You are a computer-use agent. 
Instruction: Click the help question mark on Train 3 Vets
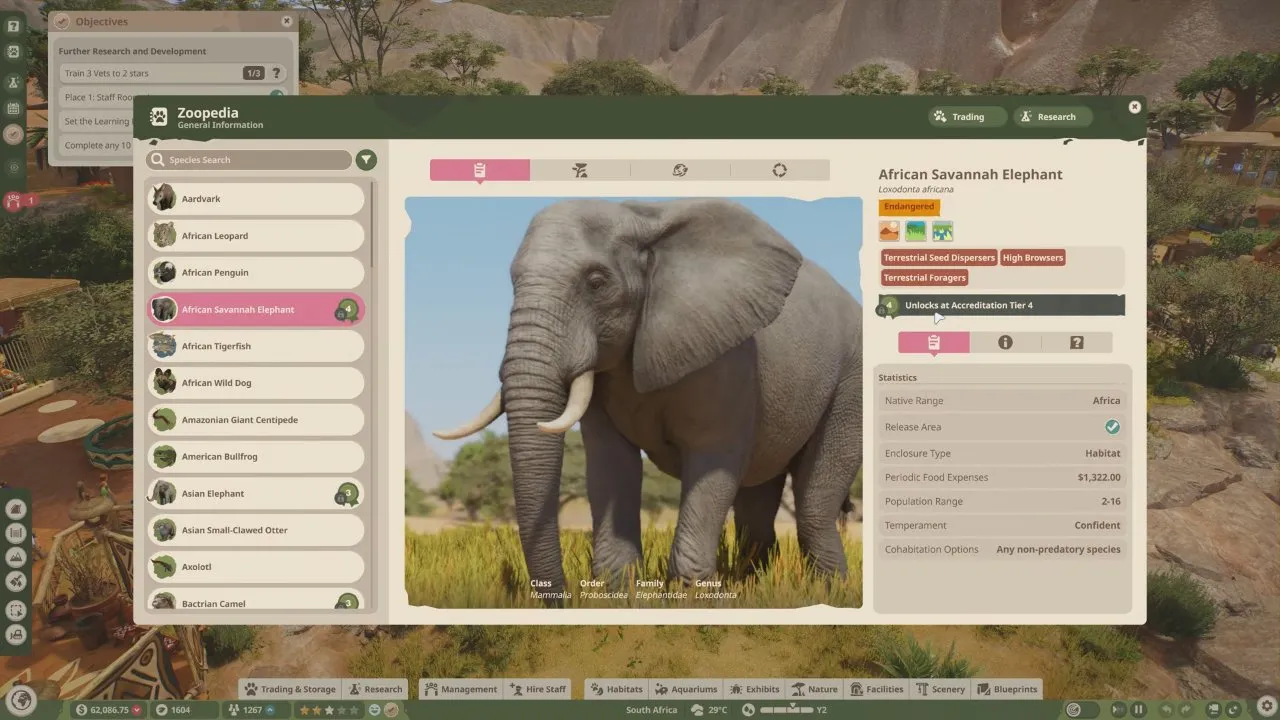tap(277, 73)
